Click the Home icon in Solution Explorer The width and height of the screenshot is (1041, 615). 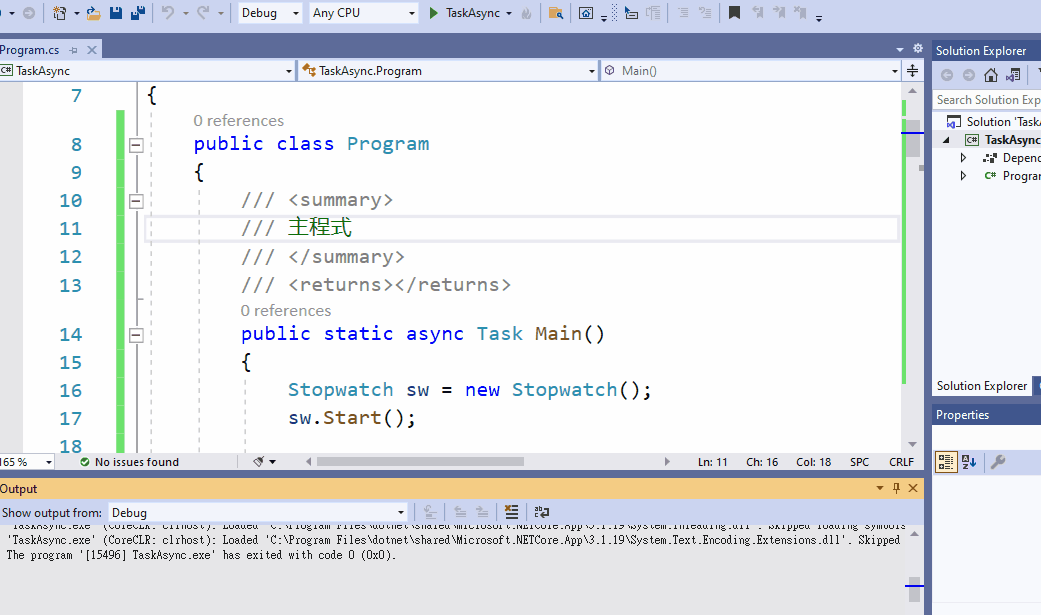click(990, 75)
